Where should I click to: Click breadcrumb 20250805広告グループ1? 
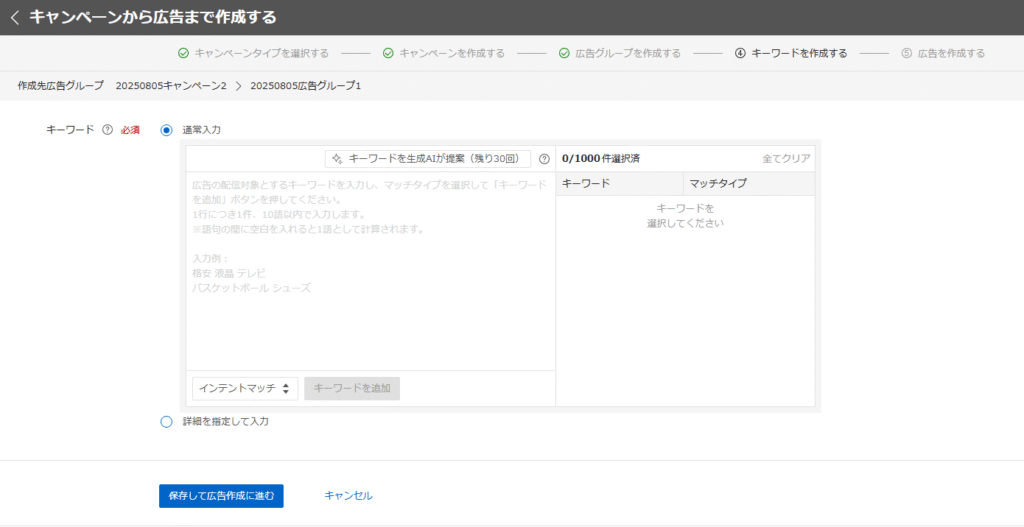(x=306, y=86)
